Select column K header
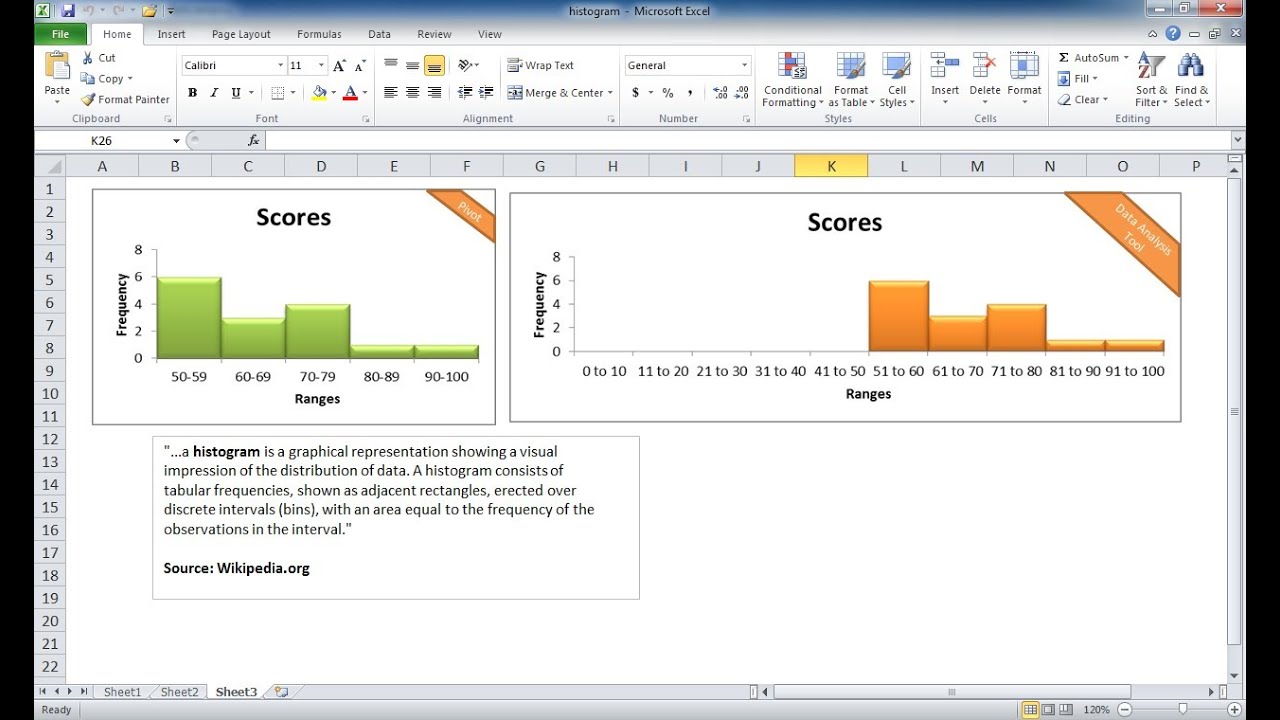1280x720 pixels. tap(831, 166)
